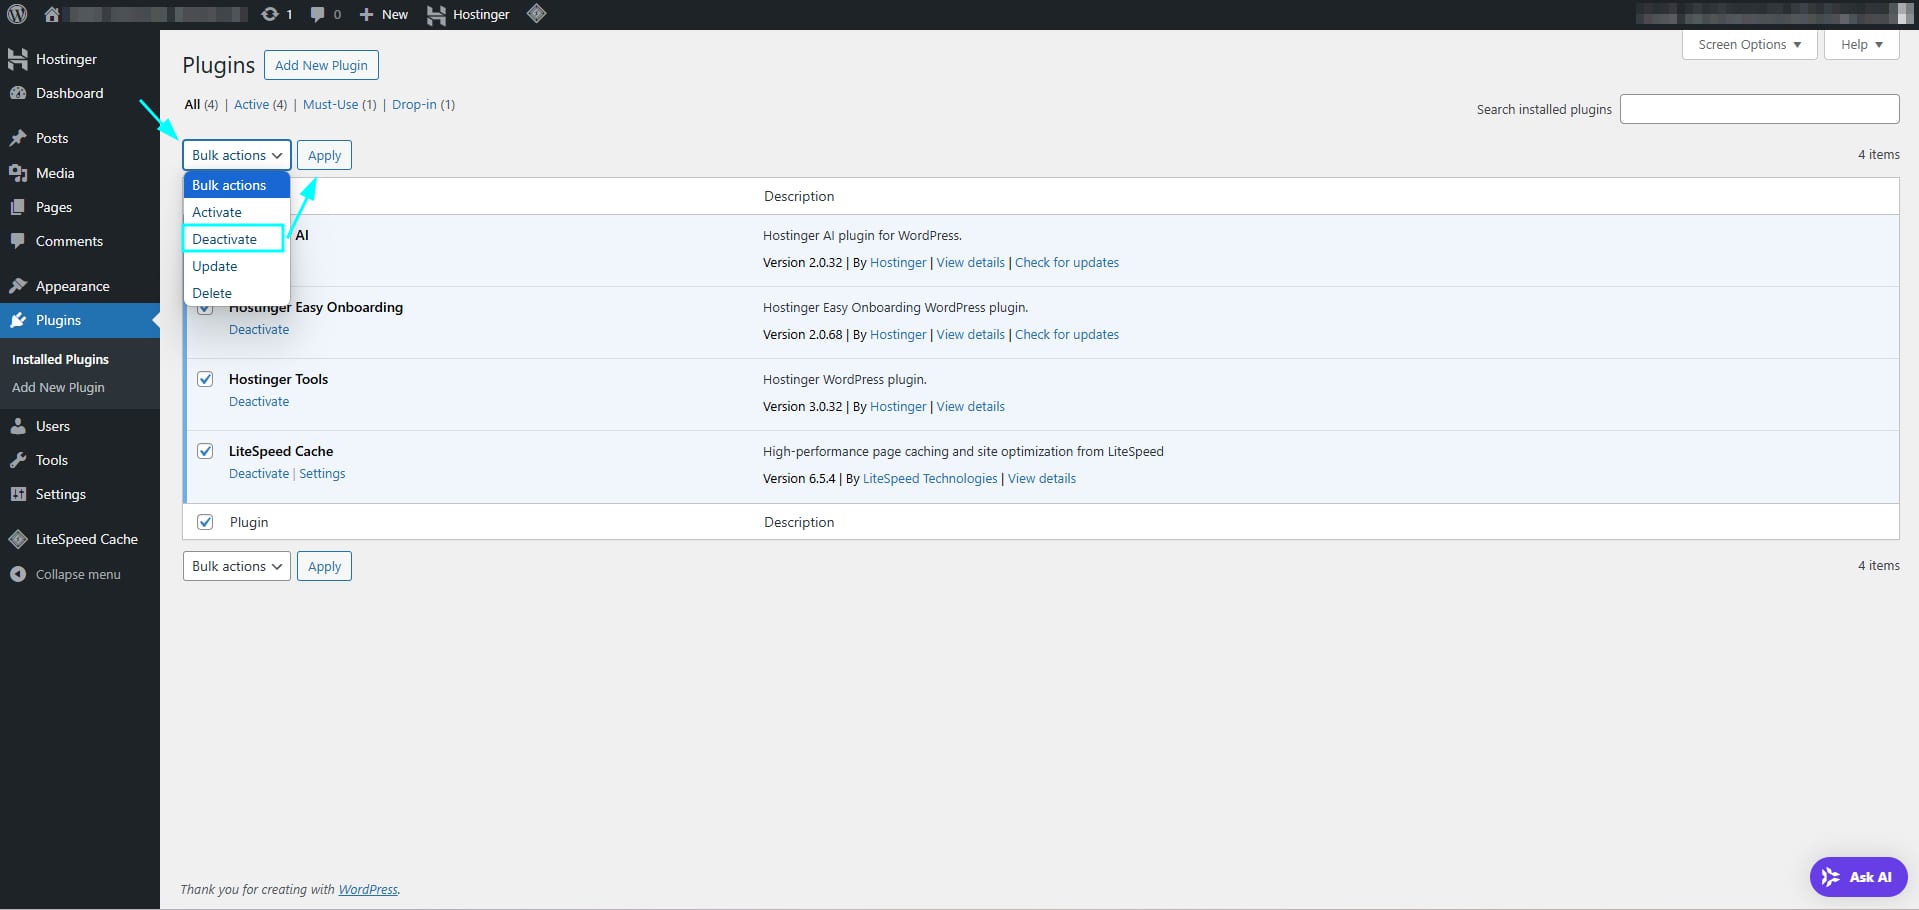
Task: Open Appearance from the sidebar
Action: pos(72,286)
